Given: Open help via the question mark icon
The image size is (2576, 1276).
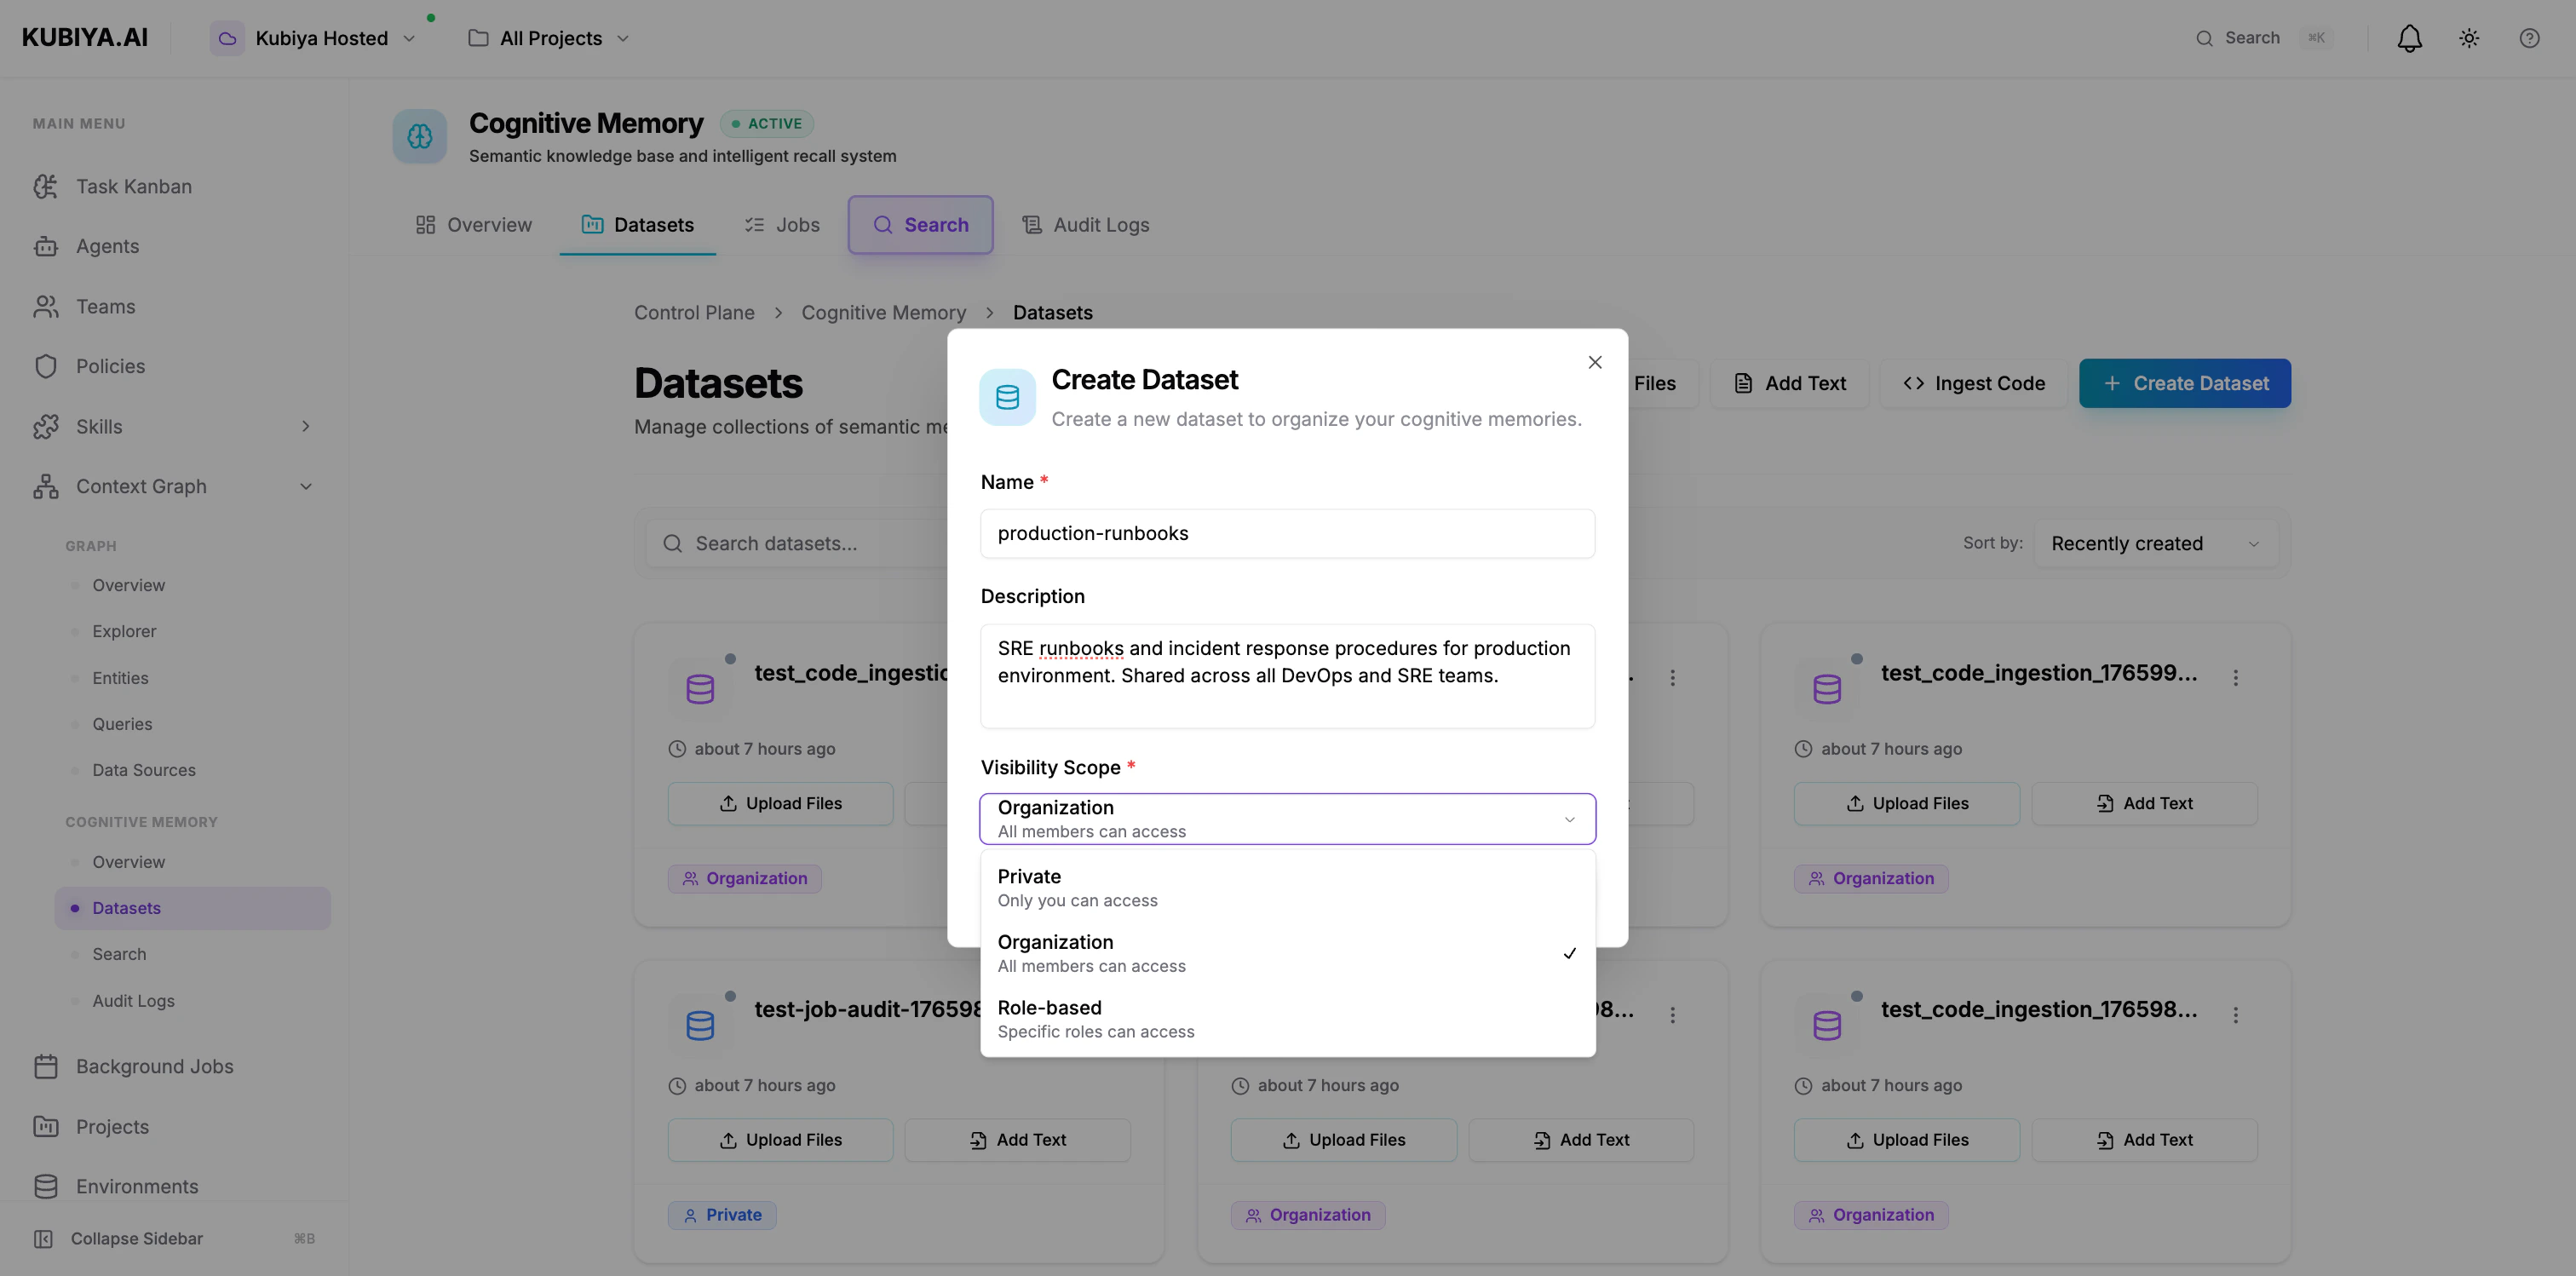Looking at the screenshot, I should pyautogui.click(x=2531, y=37).
